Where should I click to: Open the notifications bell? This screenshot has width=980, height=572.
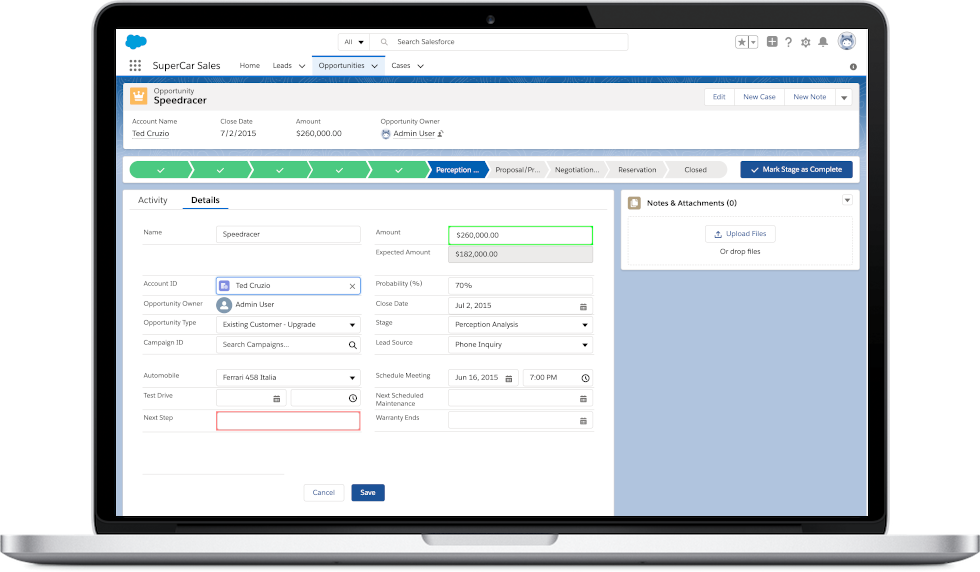823,42
